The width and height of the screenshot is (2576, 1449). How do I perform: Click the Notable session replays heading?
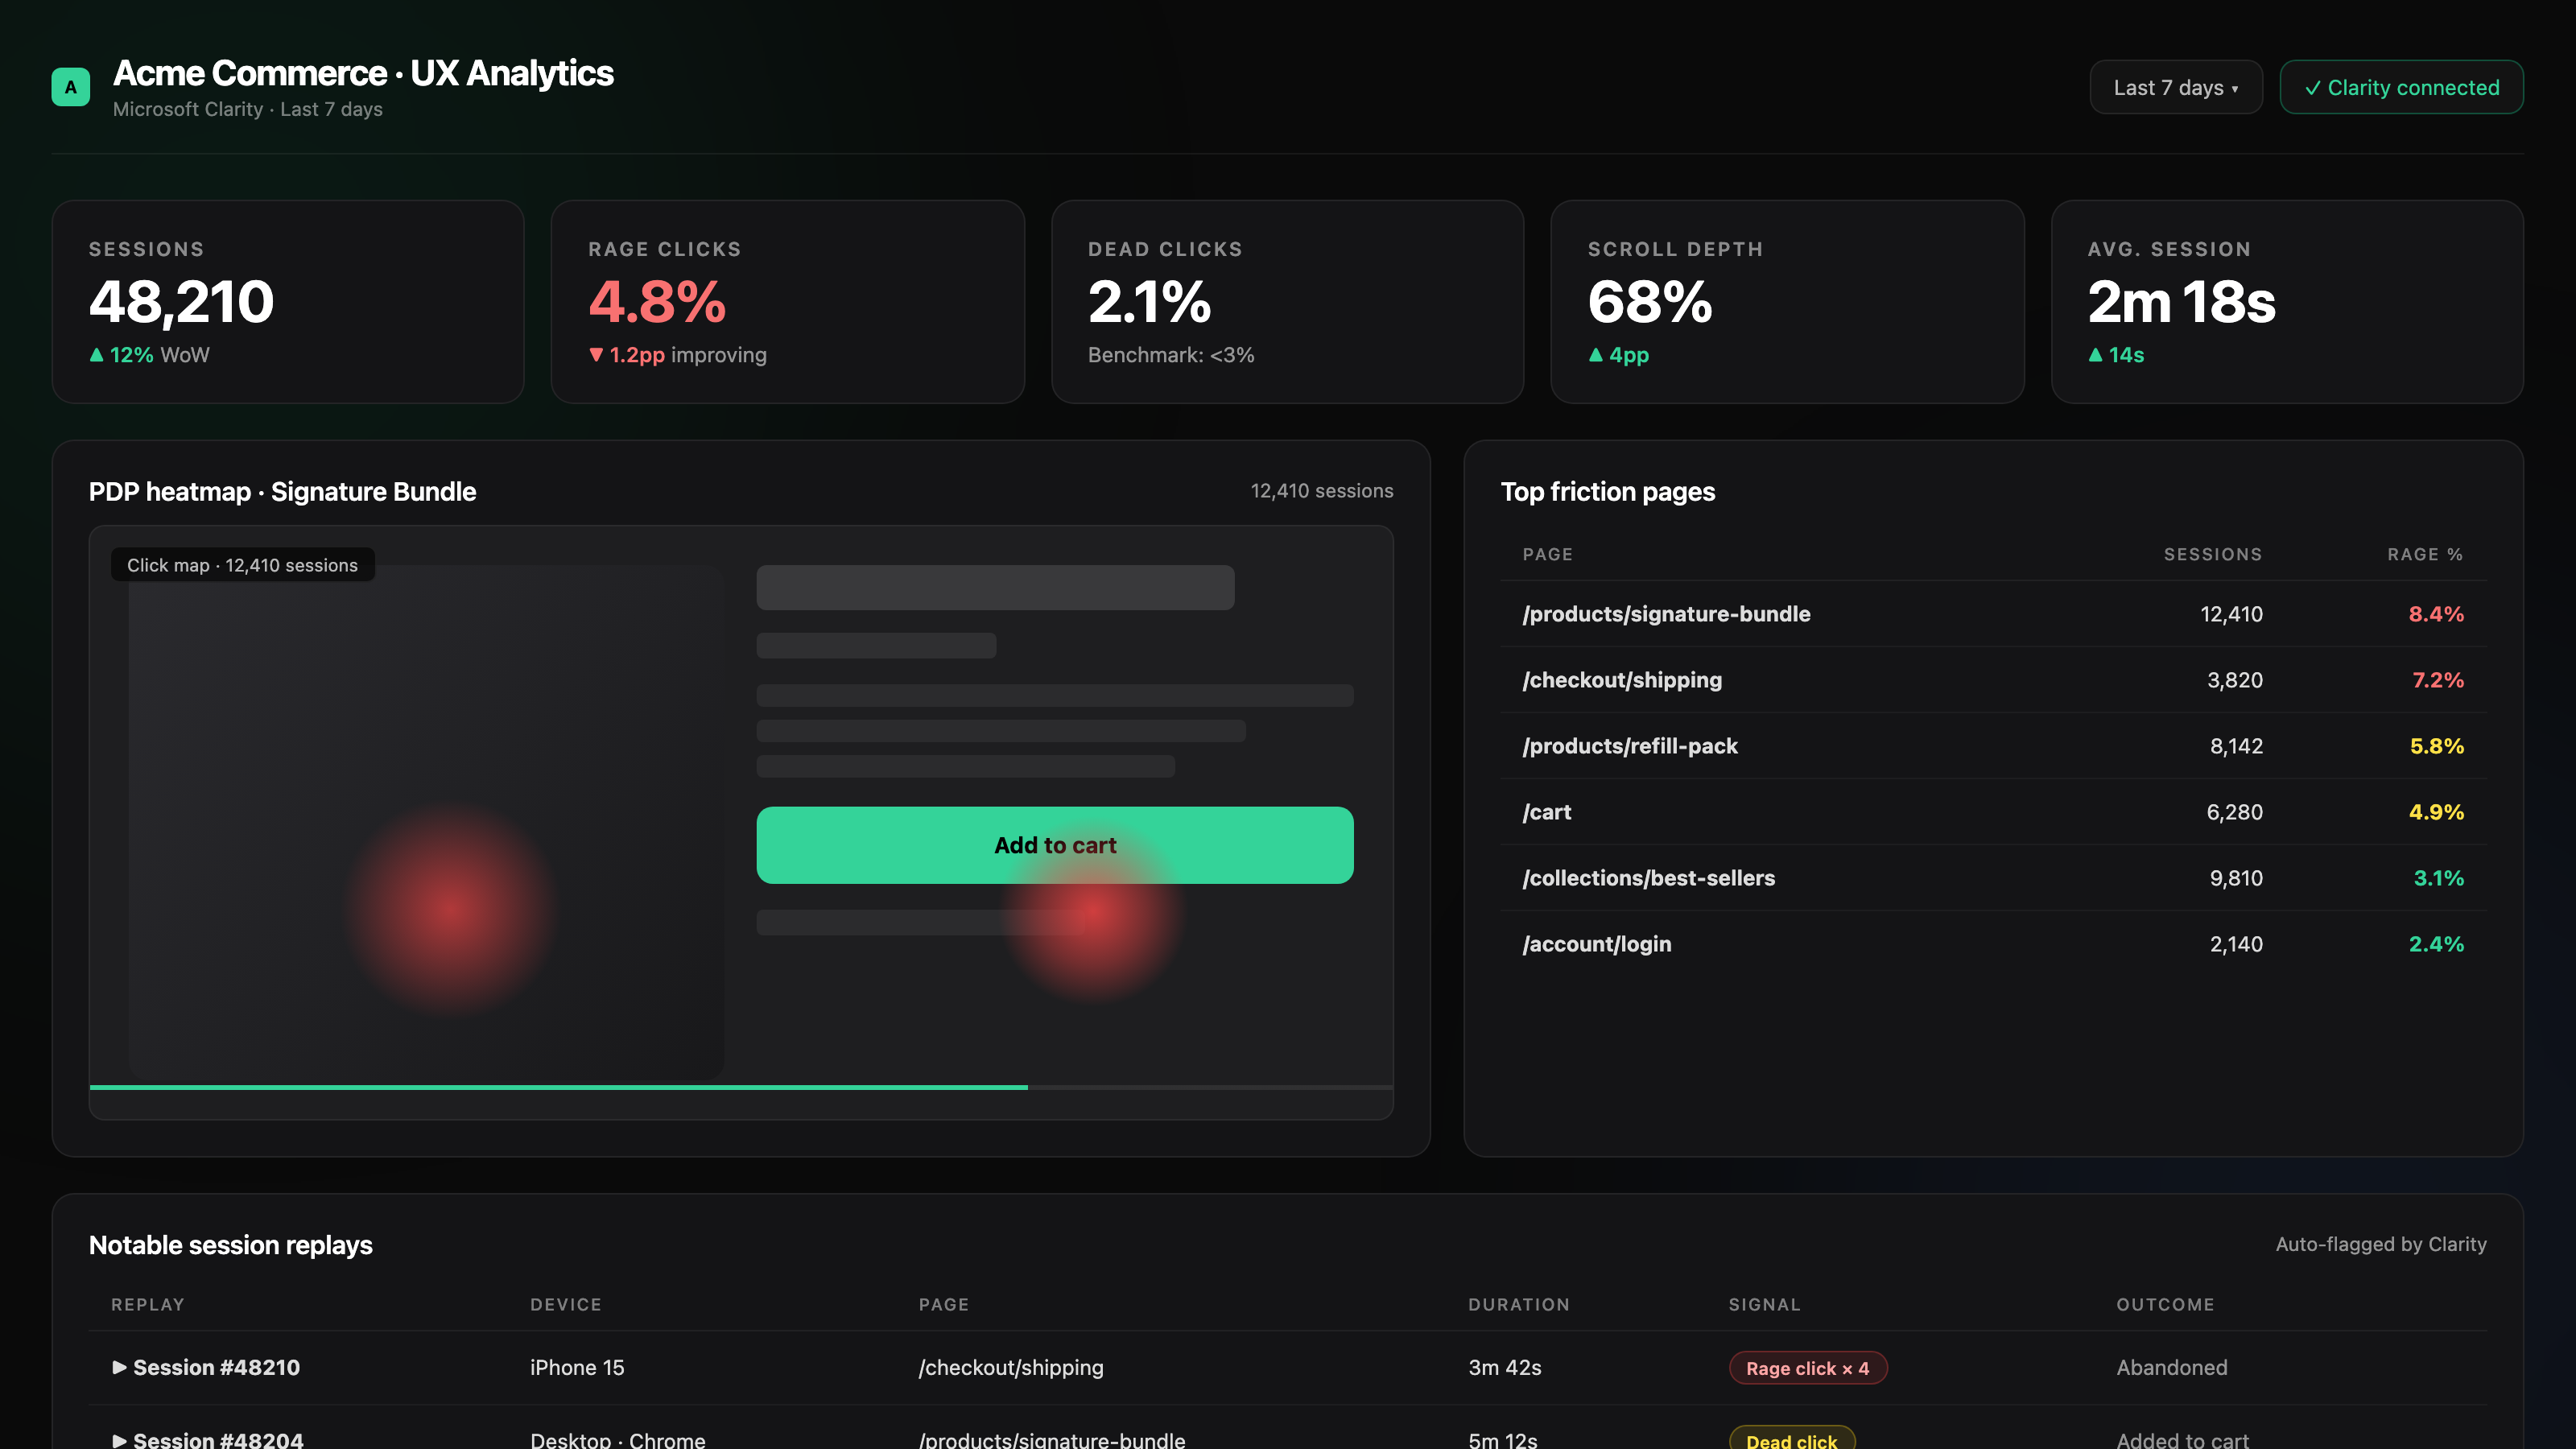pos(230,1244)
